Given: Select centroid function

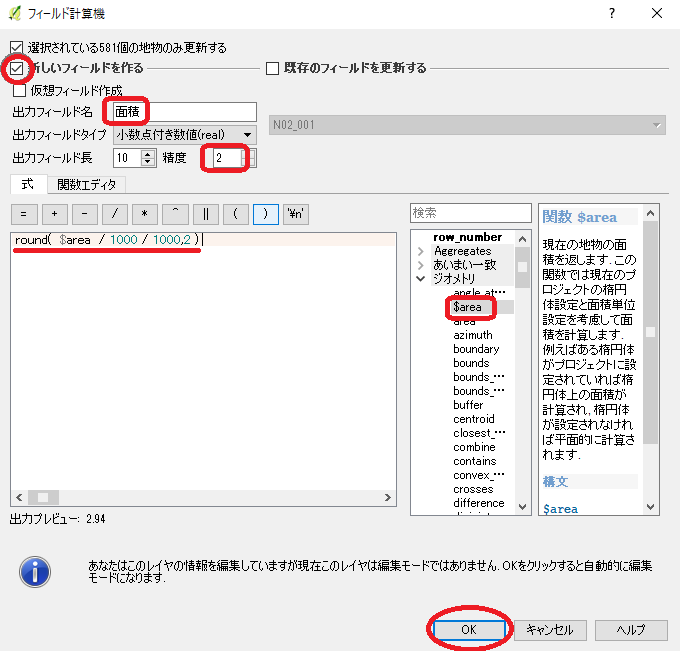Looking at the screenshot, I should (474, 419).
